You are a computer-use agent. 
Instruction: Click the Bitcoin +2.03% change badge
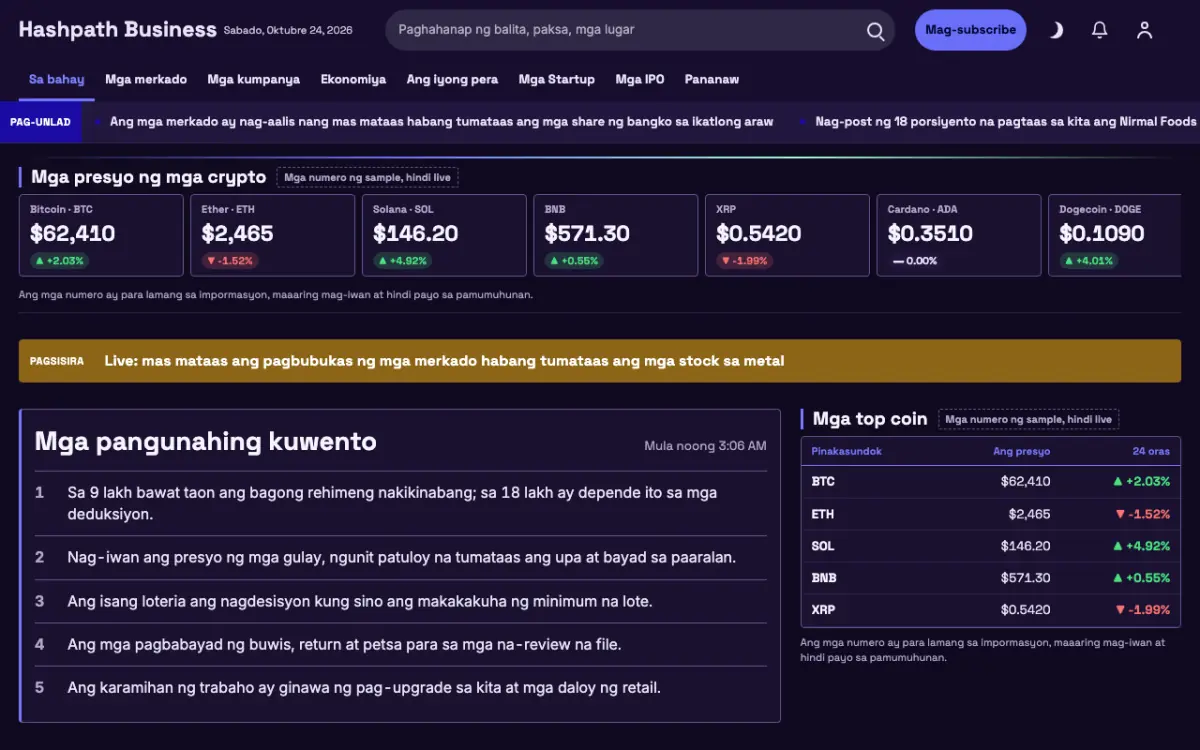59,261
